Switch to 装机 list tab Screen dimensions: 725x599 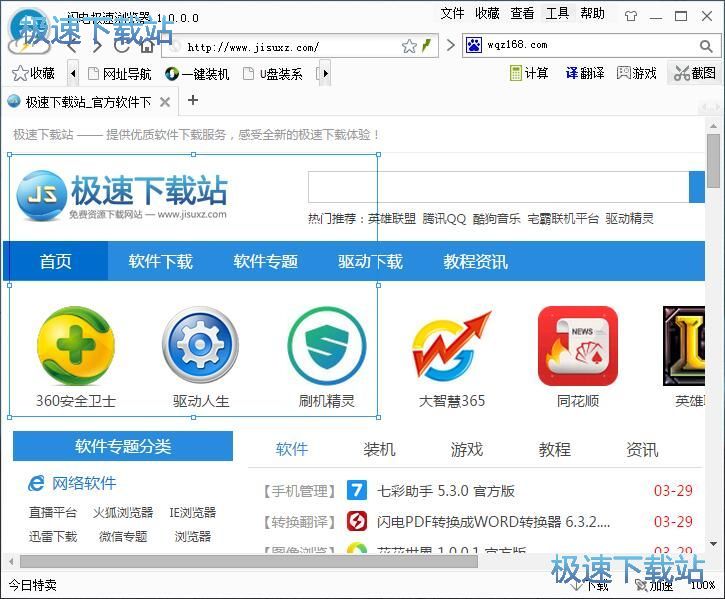(x=379, y=449)
